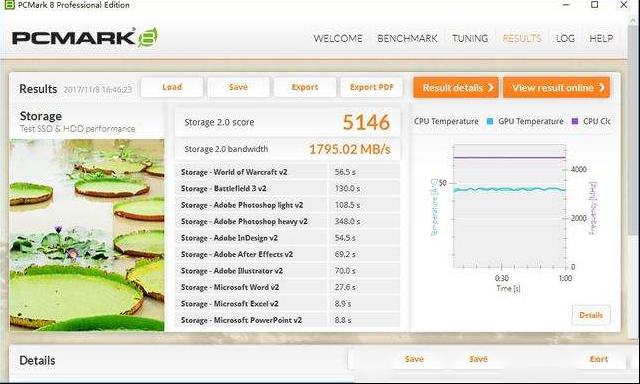
Task: Toggle the CPU Clock purple legend swatch
Action: click(x=575, y=121)
